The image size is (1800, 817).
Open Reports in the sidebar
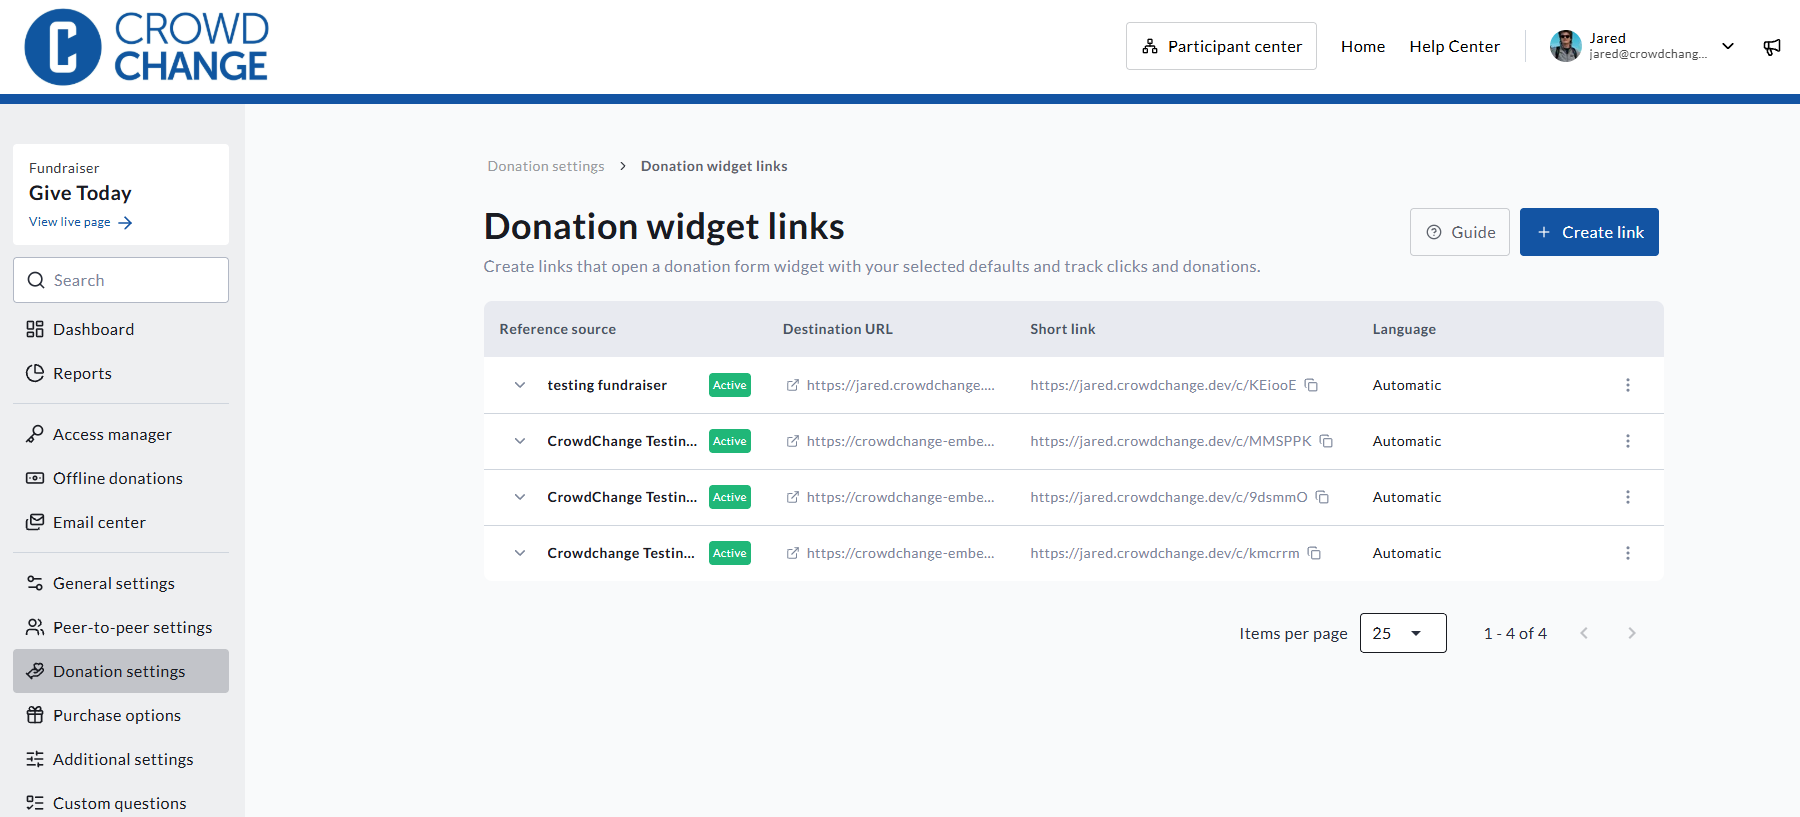pos(121,373)
